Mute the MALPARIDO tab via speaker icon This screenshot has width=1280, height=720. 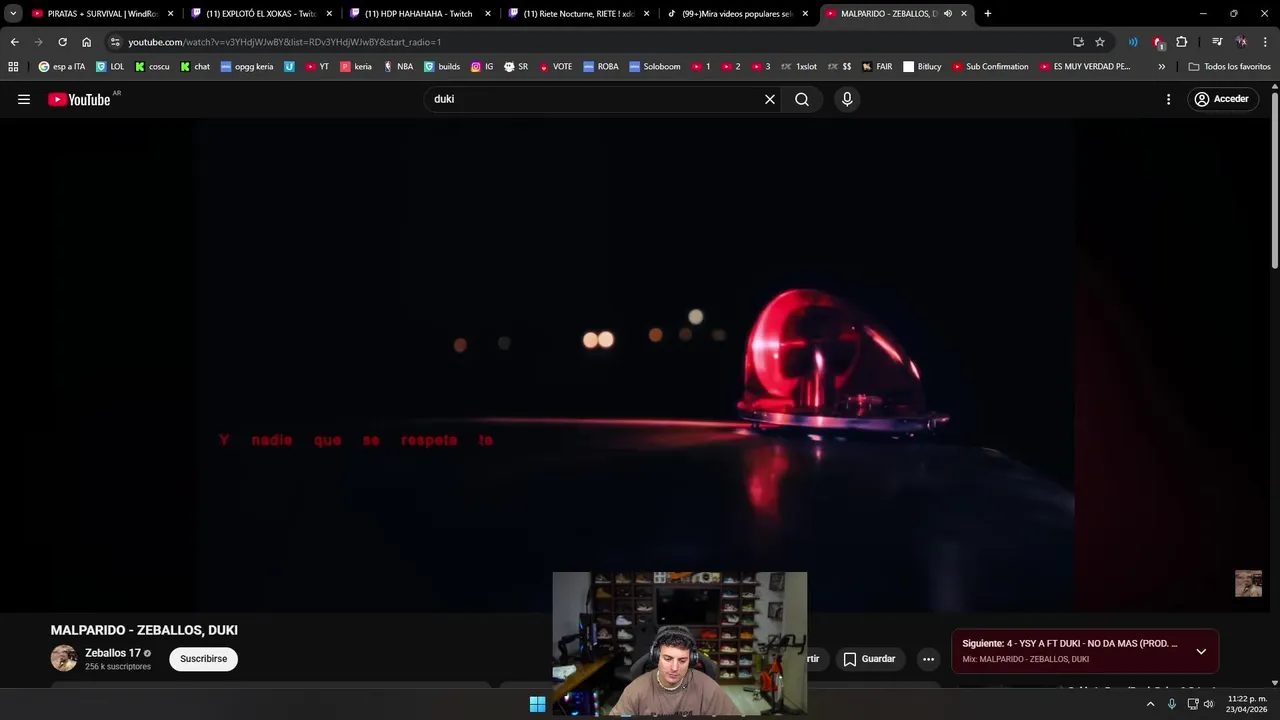click(x=948, y=14)
